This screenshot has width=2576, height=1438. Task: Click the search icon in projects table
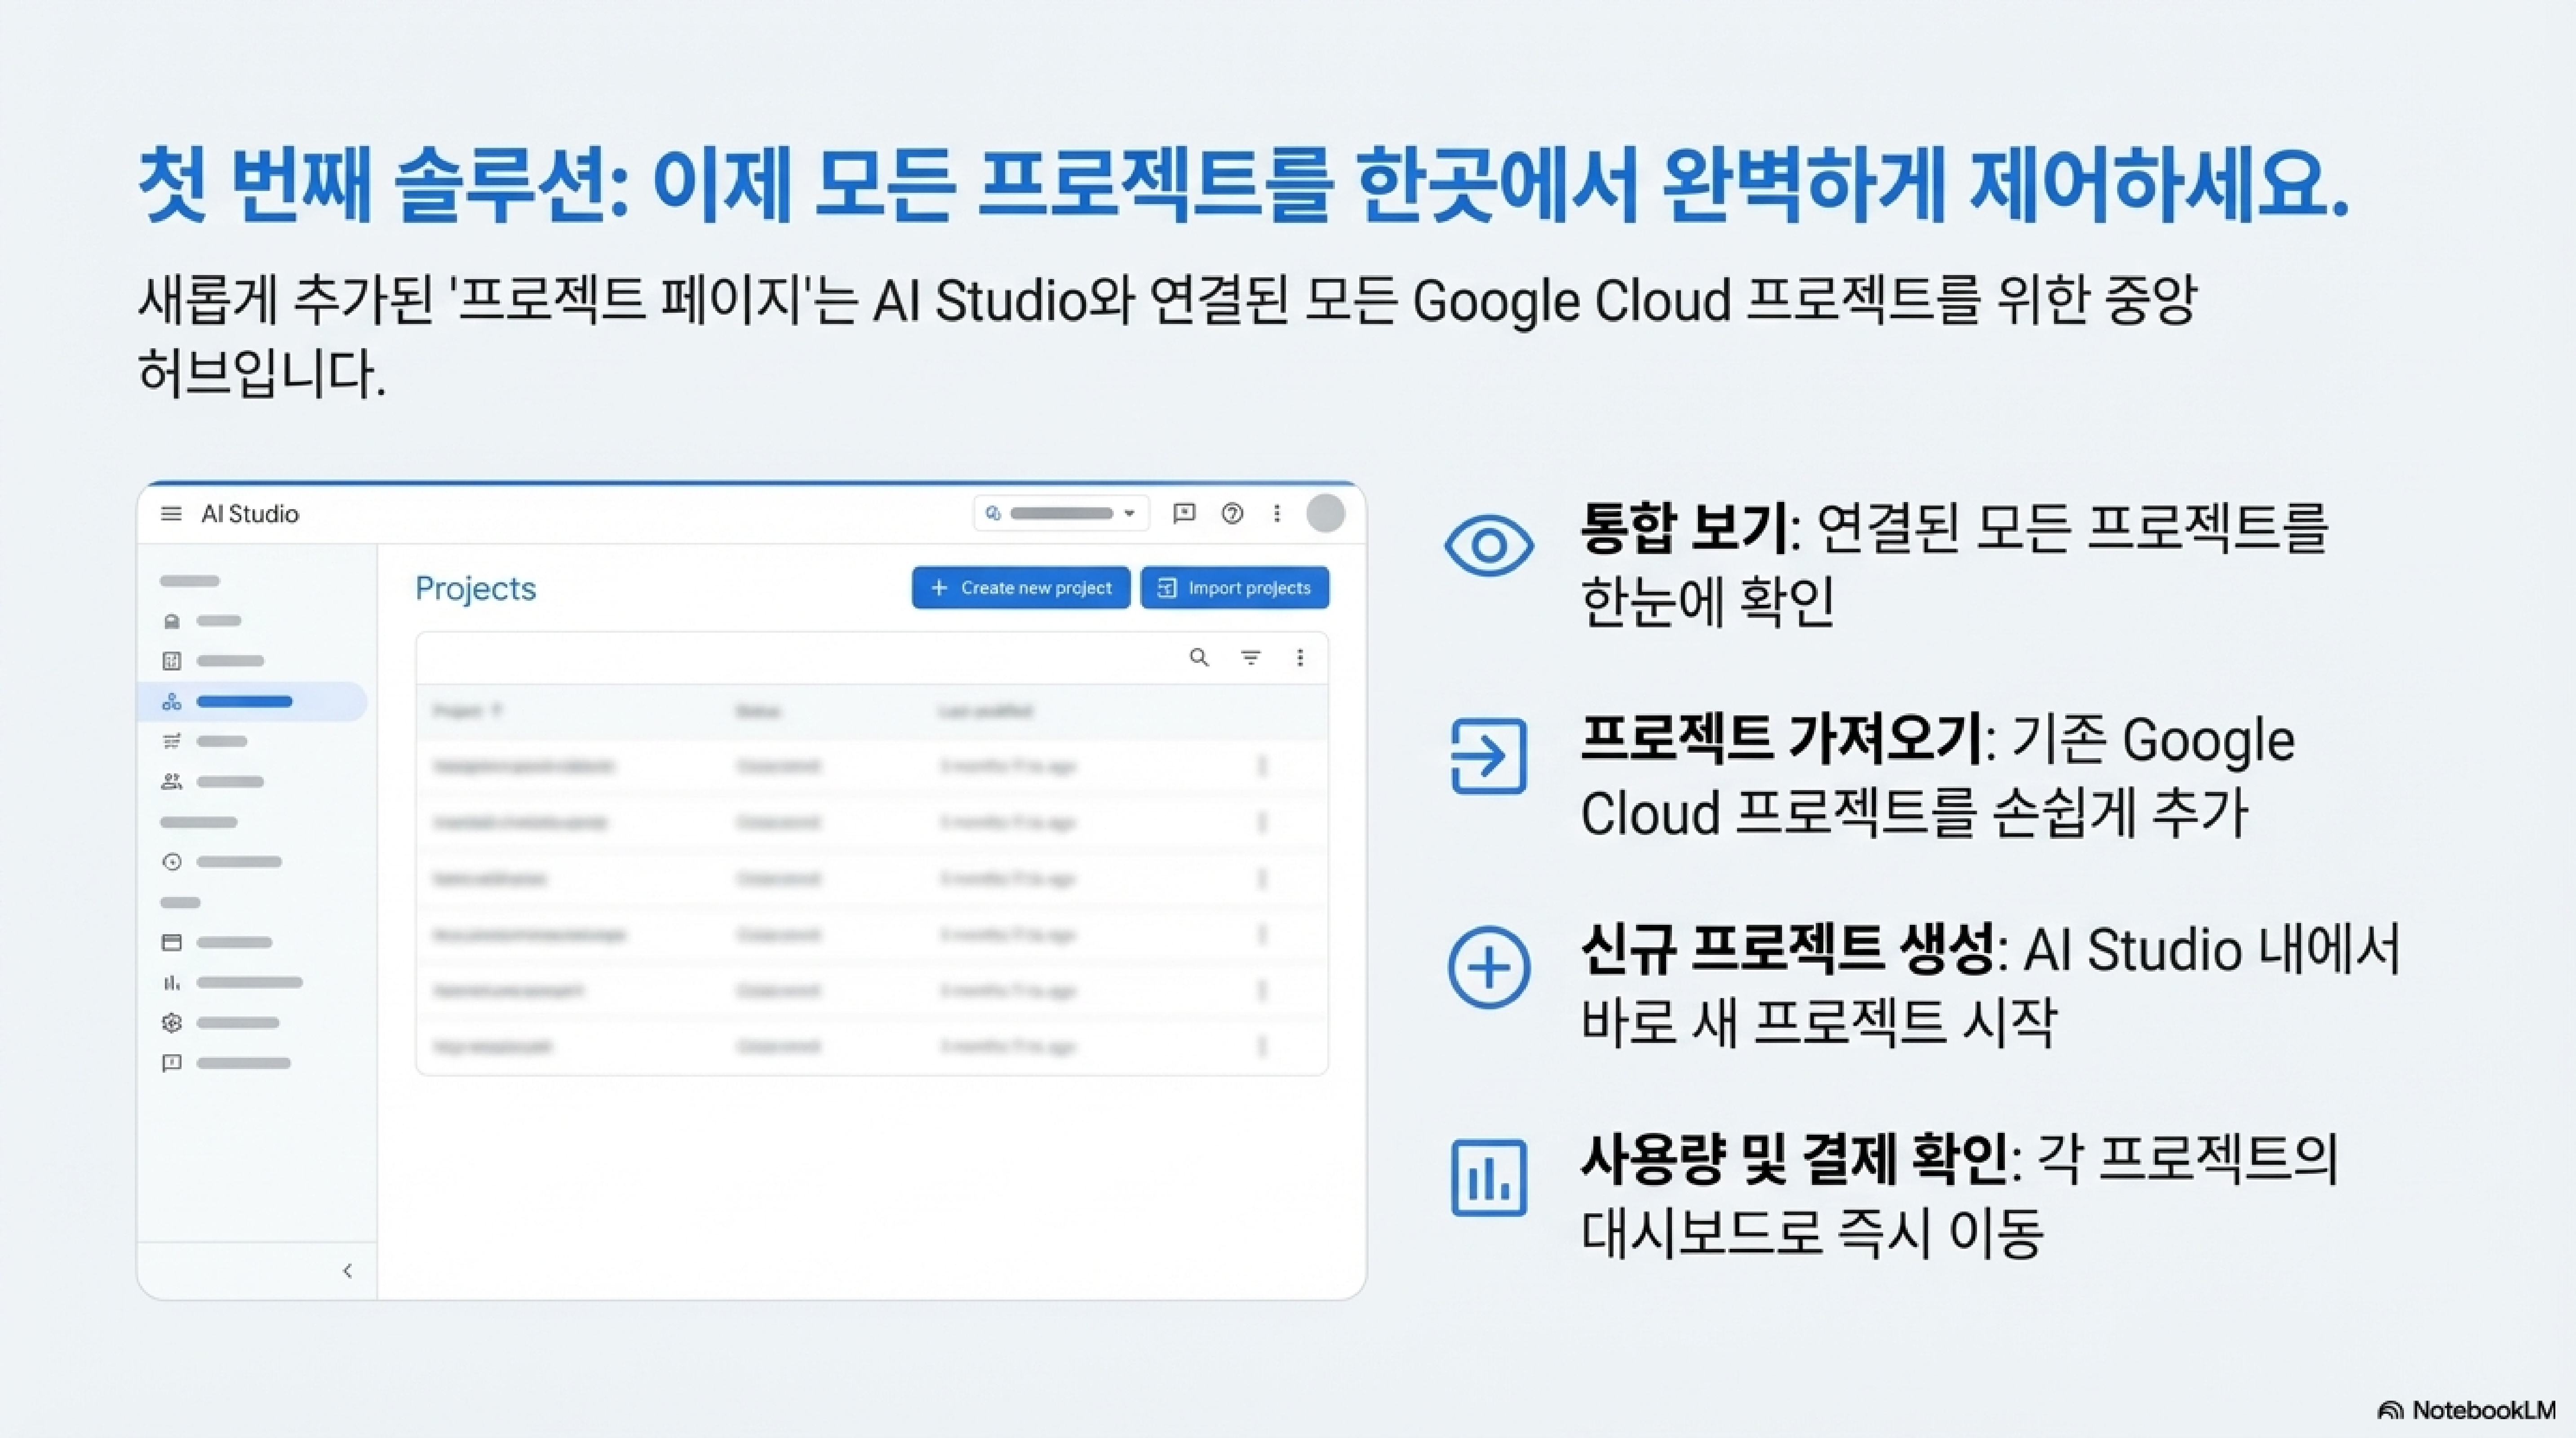pyautogui.click(x=1199, y=658)
